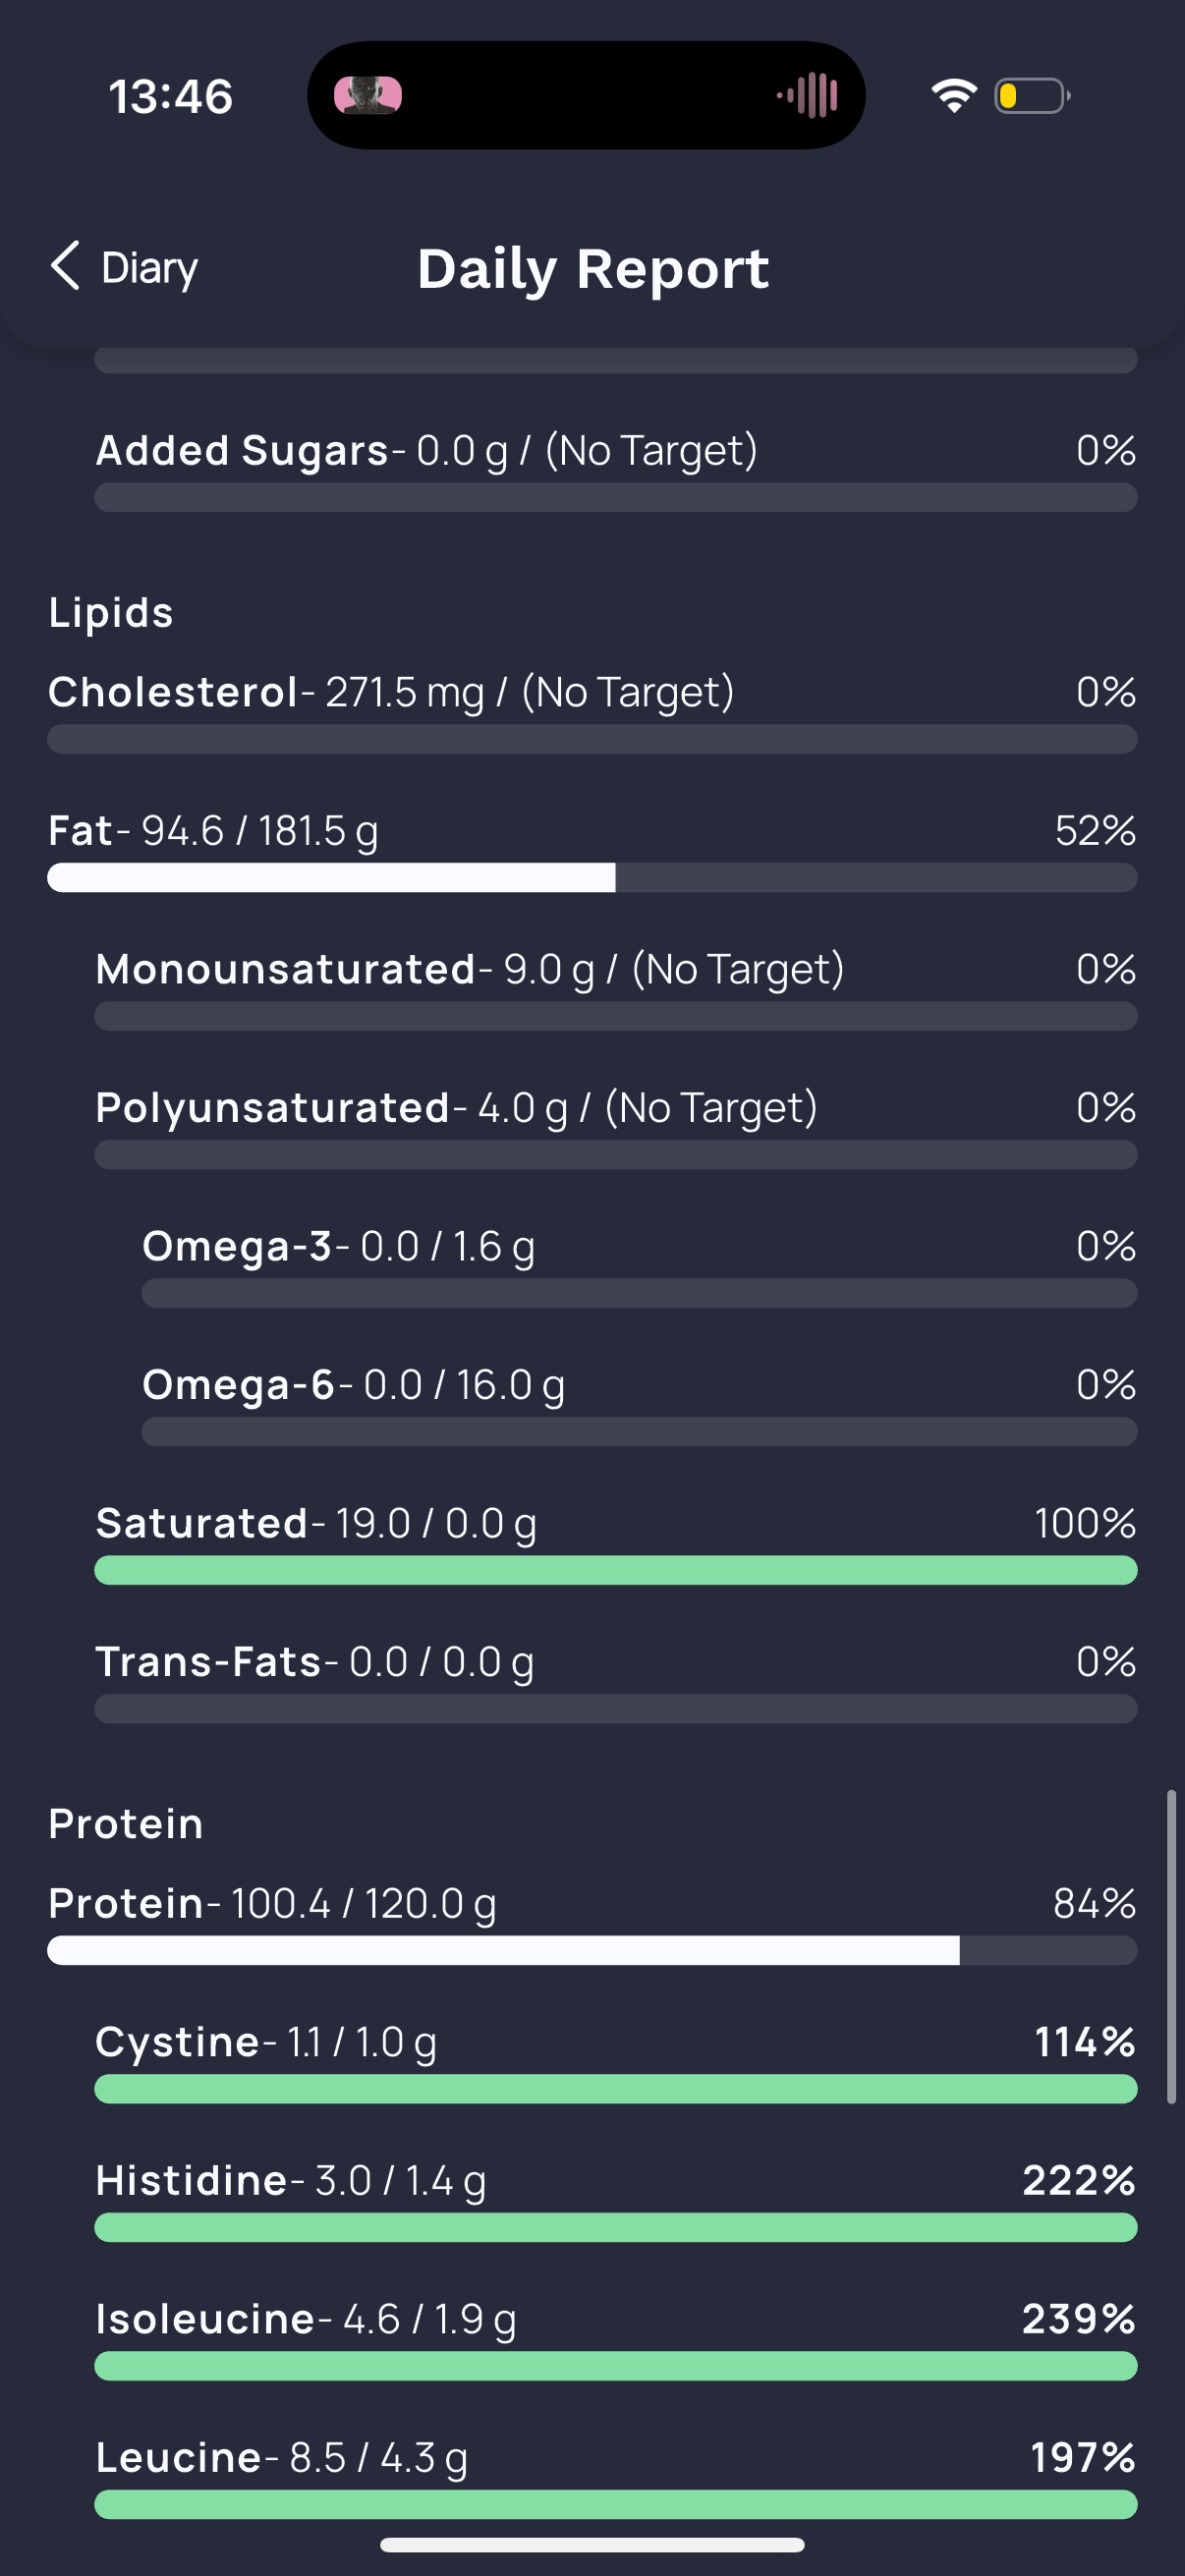The width and height of the screenshot is (1185, 2576).
Task: Open Polyunsaturated fat details
Action: 616,1127
